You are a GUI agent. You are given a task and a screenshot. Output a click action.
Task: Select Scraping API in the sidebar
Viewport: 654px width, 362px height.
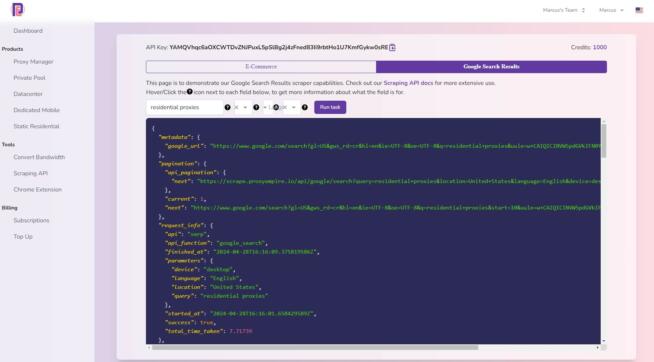[30, 173]
